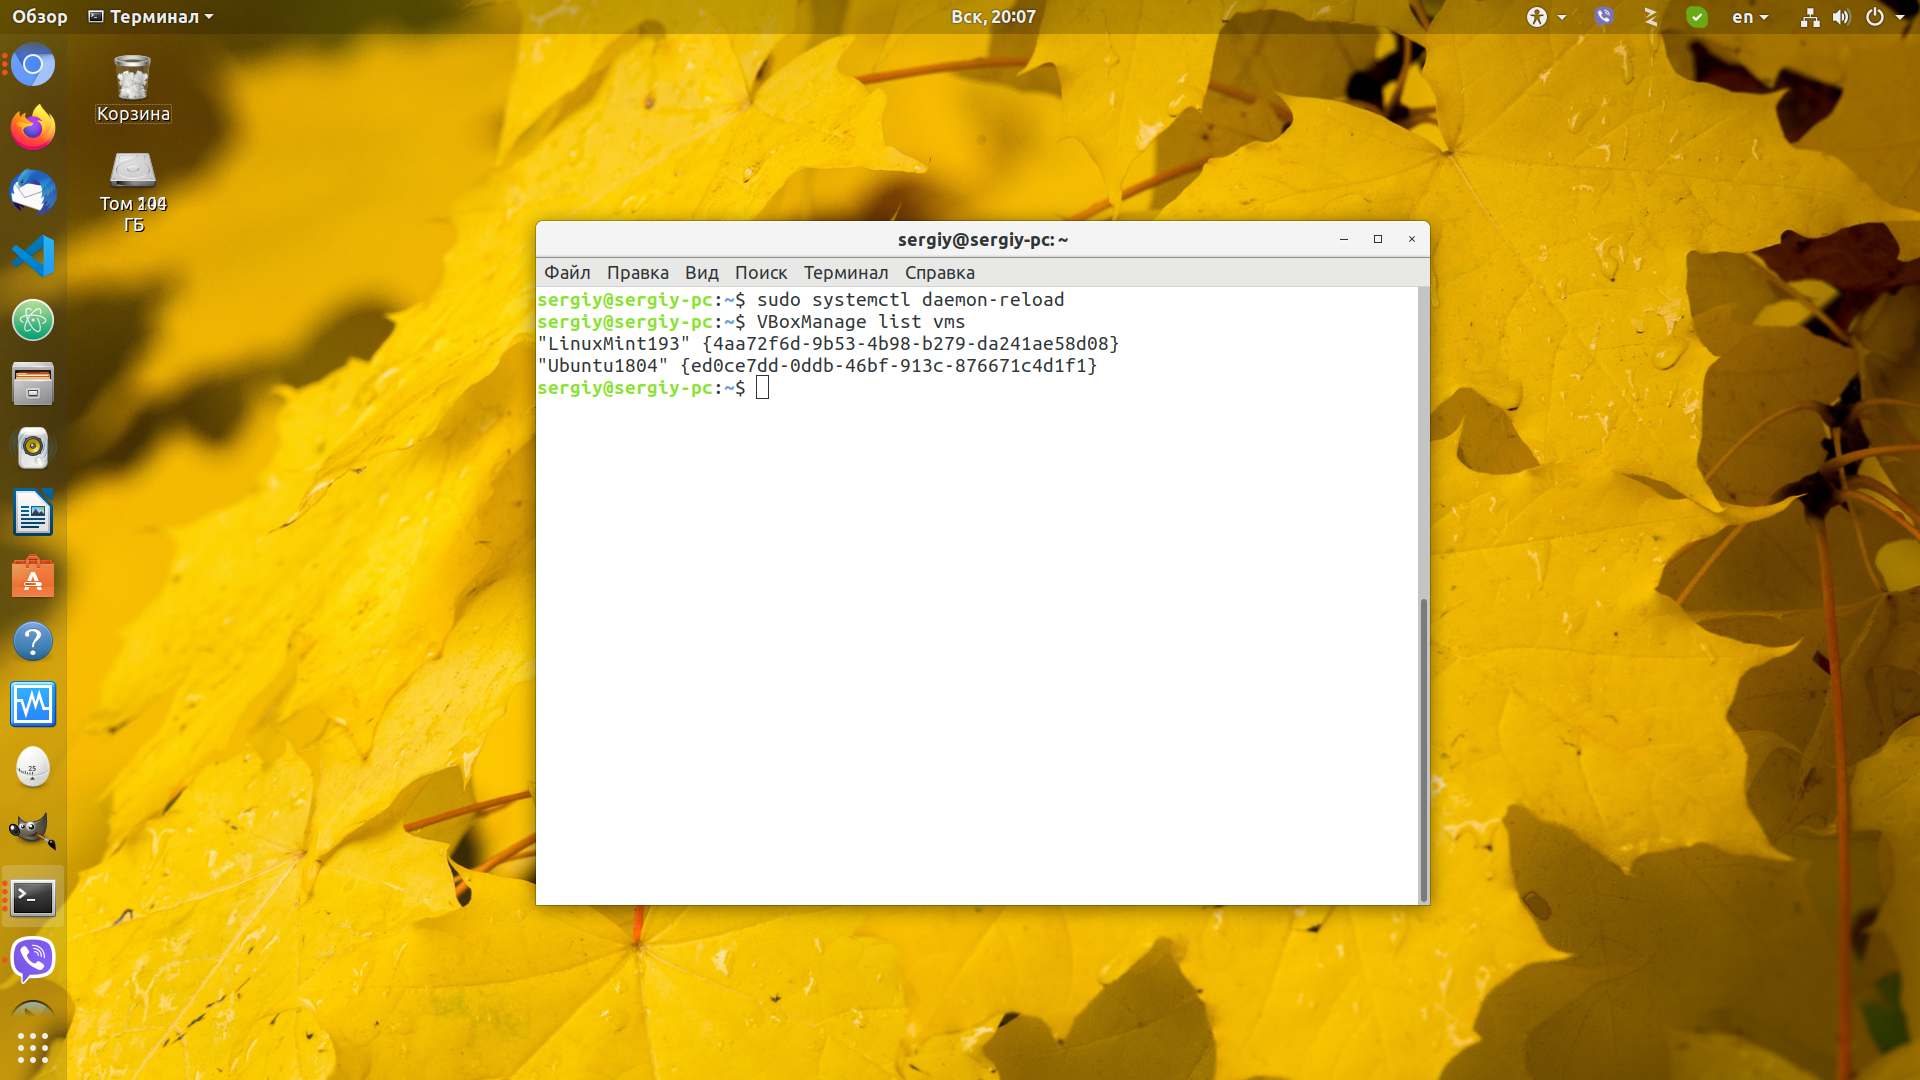Viewport: 1920px width, 1080px height.
Task: Open the Корзина trash desktop icon
Action: tap(133, 90)
